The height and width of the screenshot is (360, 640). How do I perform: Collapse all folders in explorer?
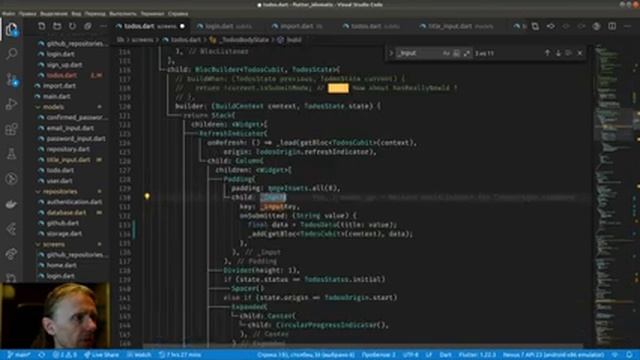88,27
